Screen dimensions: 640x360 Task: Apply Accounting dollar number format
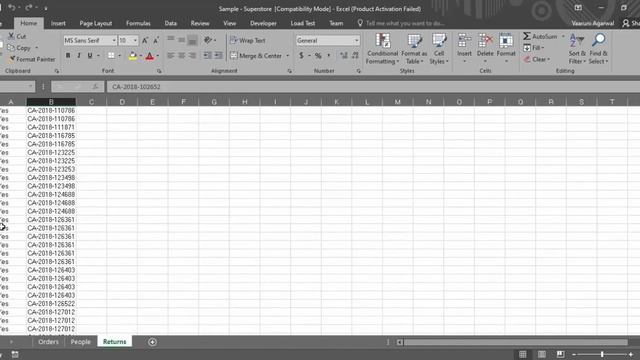[x=301, y=56]
